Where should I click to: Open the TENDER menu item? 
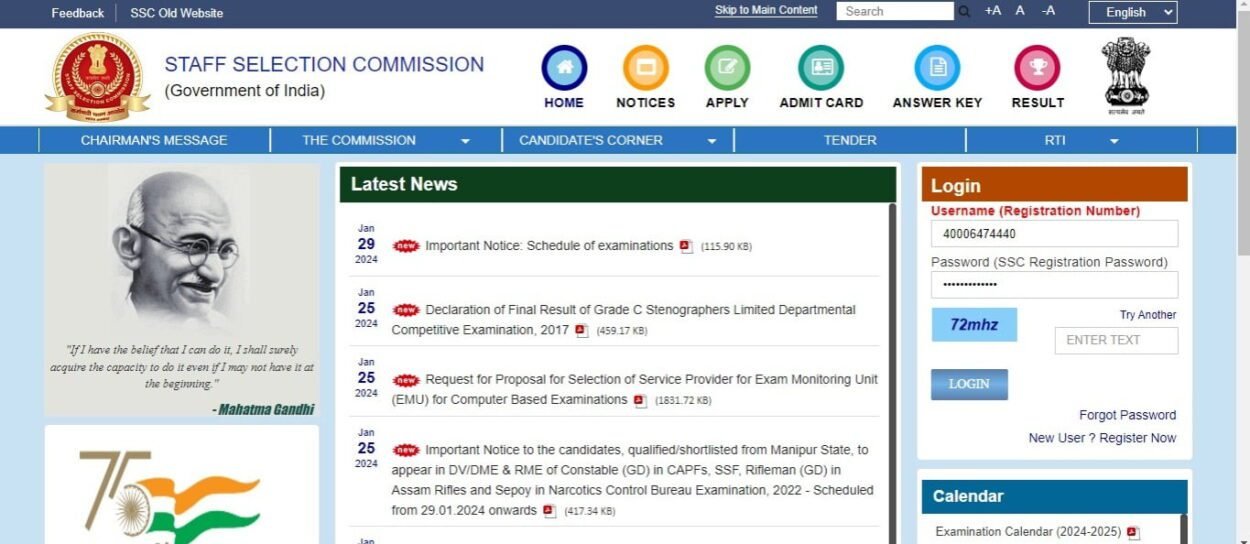tap(850, 140)
